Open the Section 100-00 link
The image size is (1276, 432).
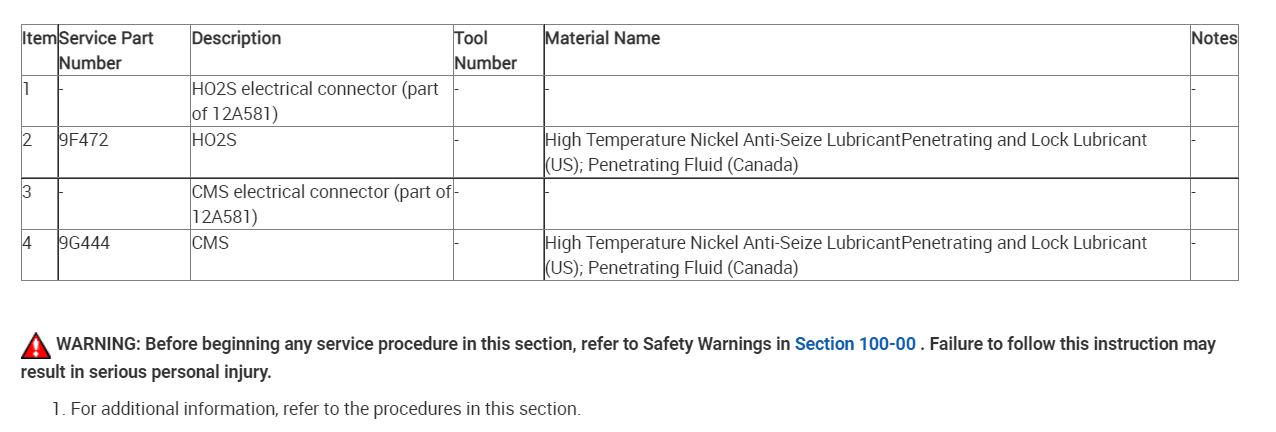(x=855, y=344)
